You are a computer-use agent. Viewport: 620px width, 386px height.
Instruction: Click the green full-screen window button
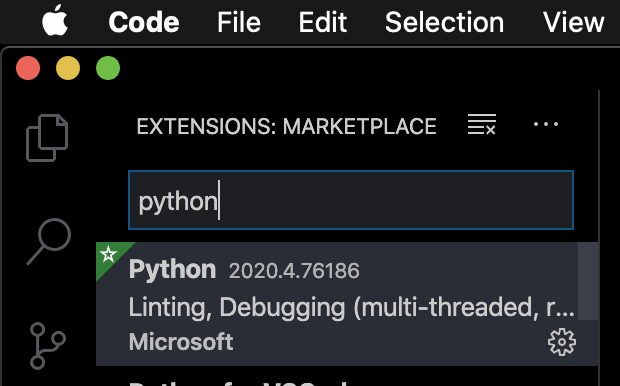tap(108, 68)
